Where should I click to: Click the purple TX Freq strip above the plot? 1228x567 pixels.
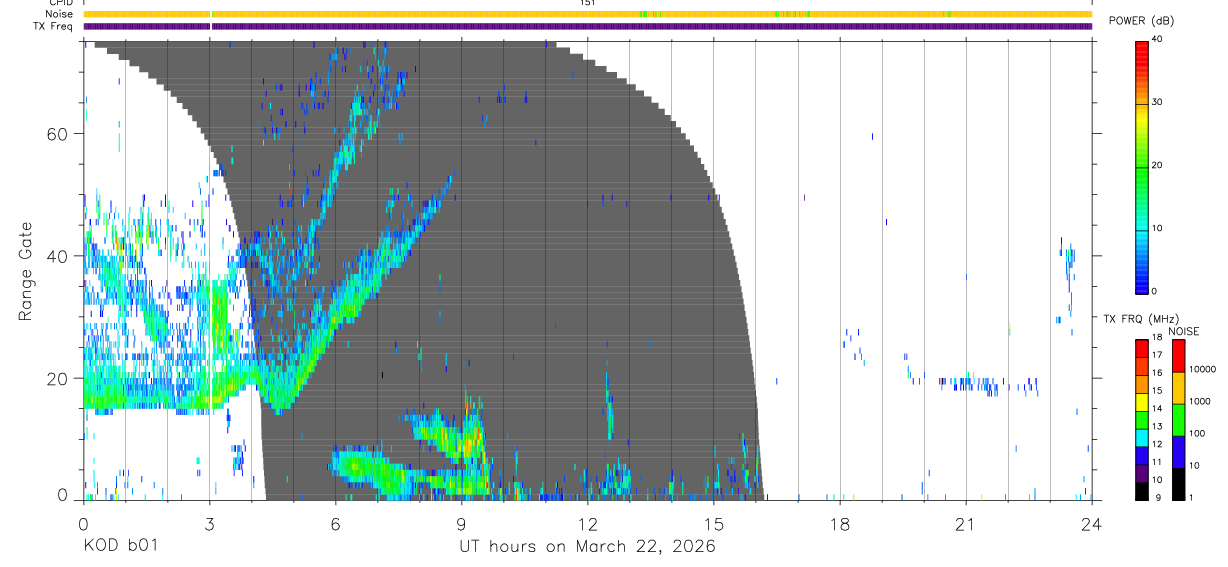587,26
